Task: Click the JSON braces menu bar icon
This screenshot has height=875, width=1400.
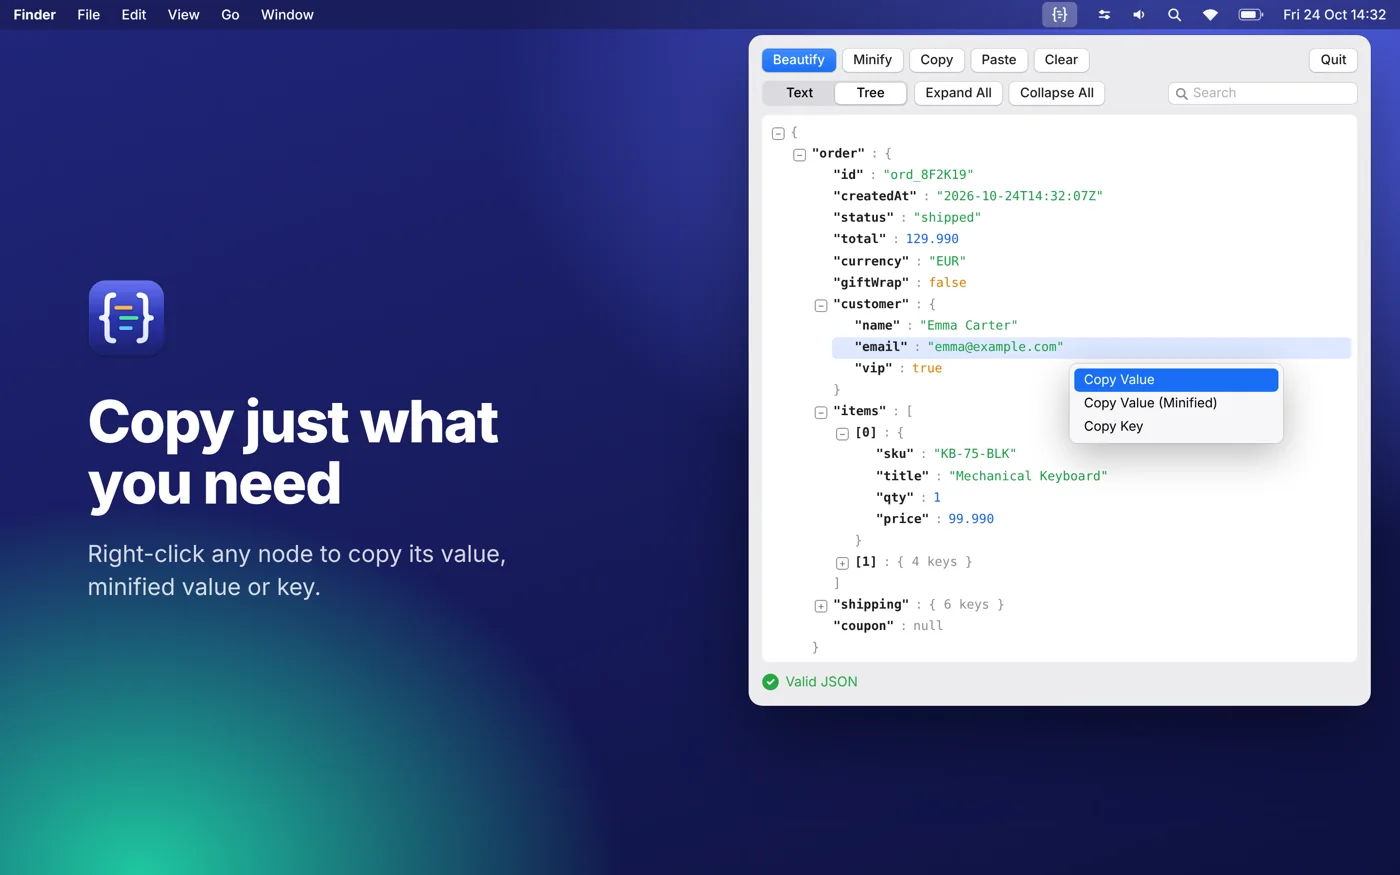Action: tap(1059, 15)
